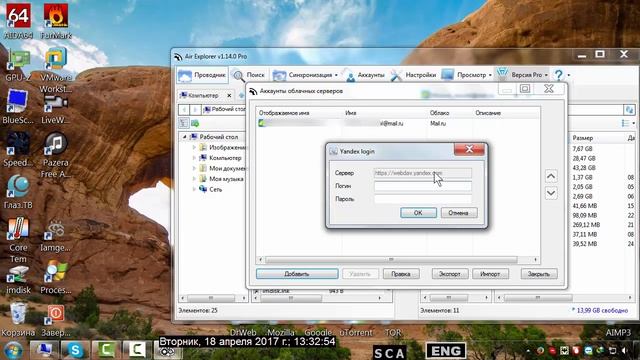Screen dimensions: 640x360
Task: Collapse the Рабочий стол tree node
Action: (x=184, y=137)
